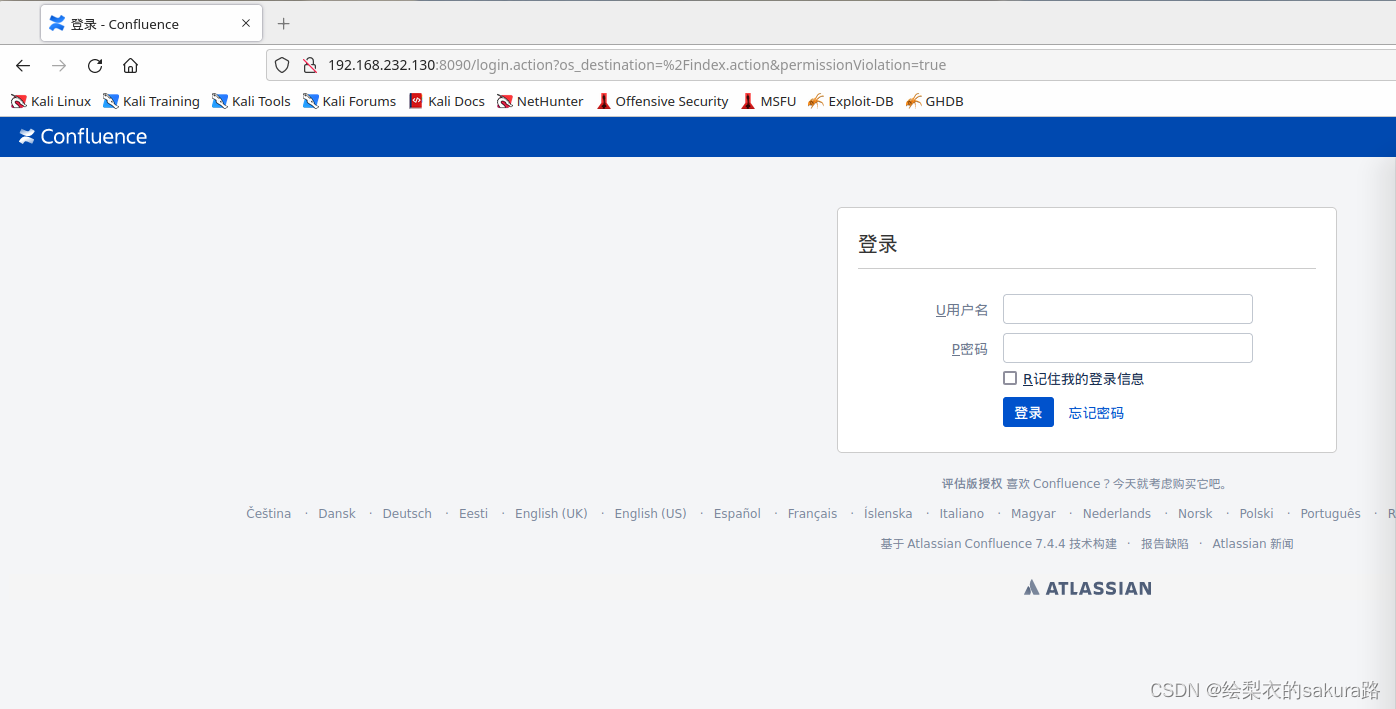The image size is (1396, 709).
Task: Switch language to Čeština
Action: pyautogui.click(x=269, y=514)
